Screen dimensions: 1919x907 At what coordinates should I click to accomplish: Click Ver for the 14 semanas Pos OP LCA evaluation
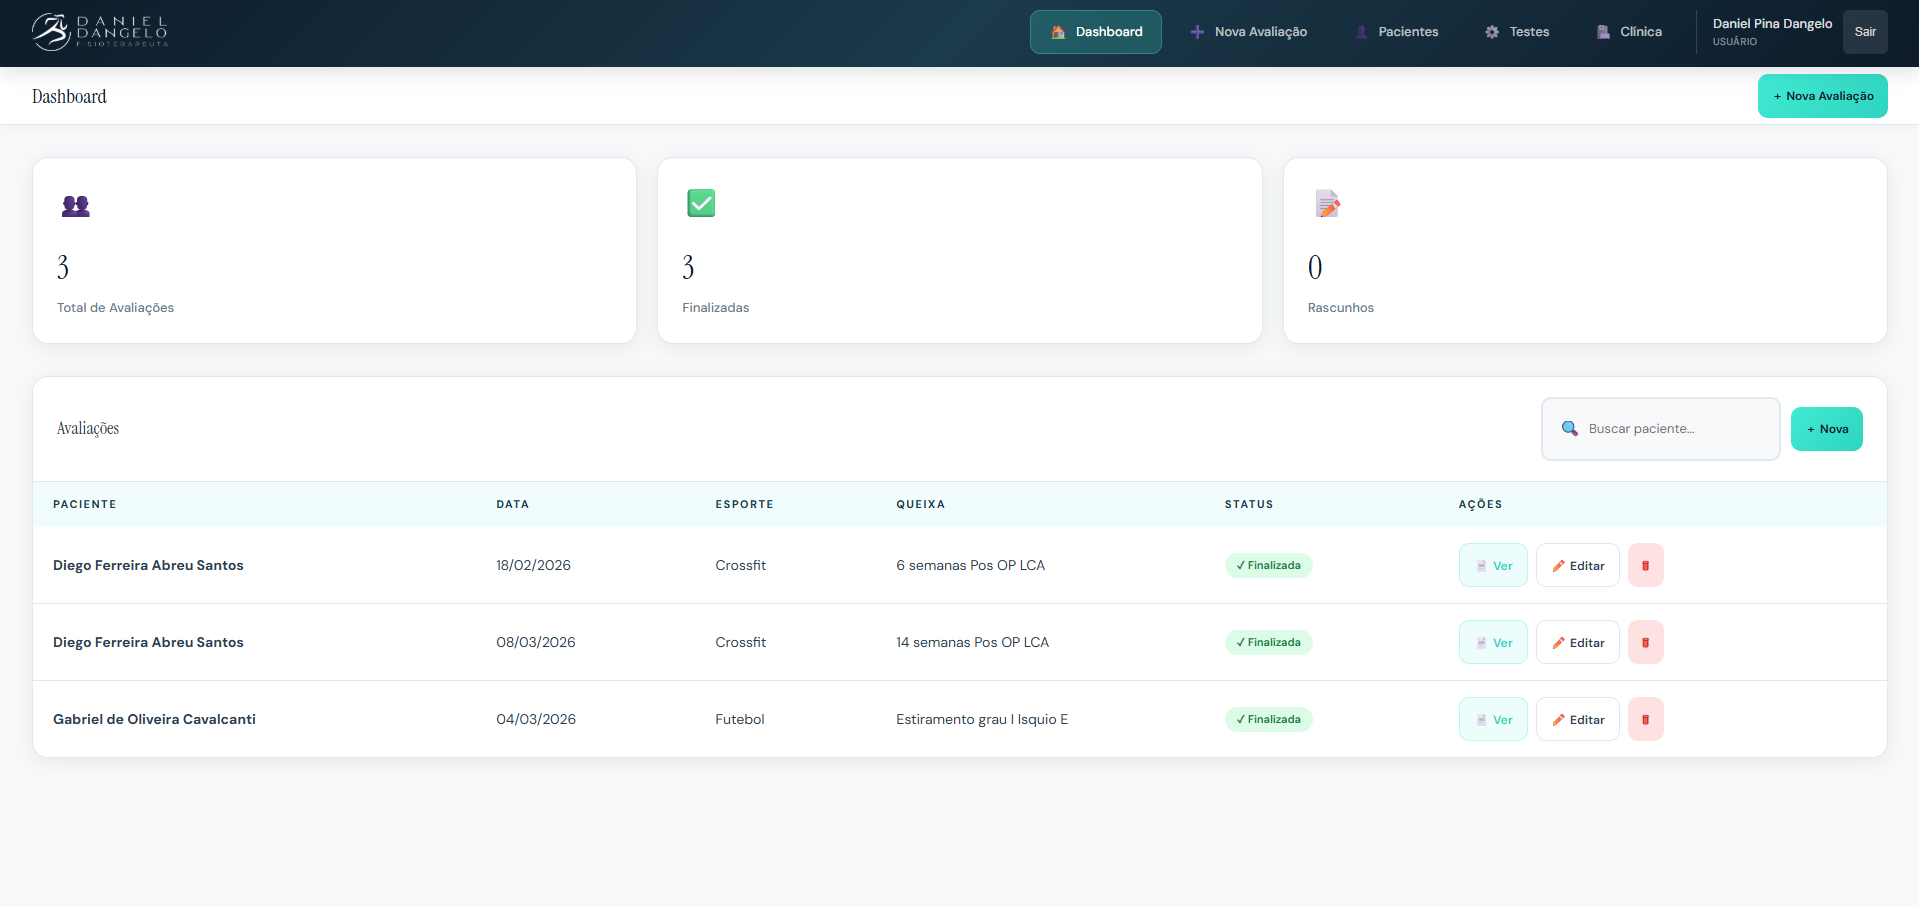click(1492, 642)
